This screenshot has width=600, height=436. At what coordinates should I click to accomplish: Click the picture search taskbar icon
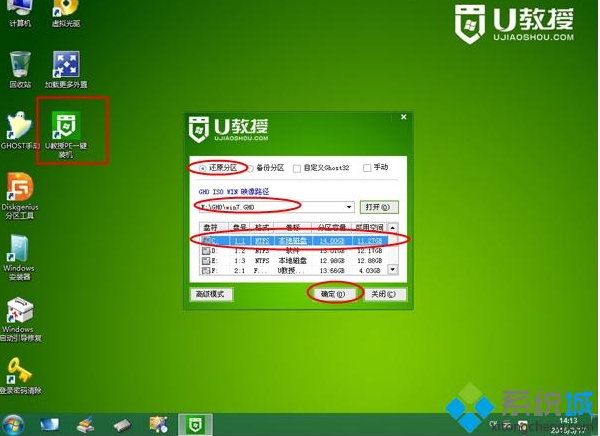coord(158,425)
